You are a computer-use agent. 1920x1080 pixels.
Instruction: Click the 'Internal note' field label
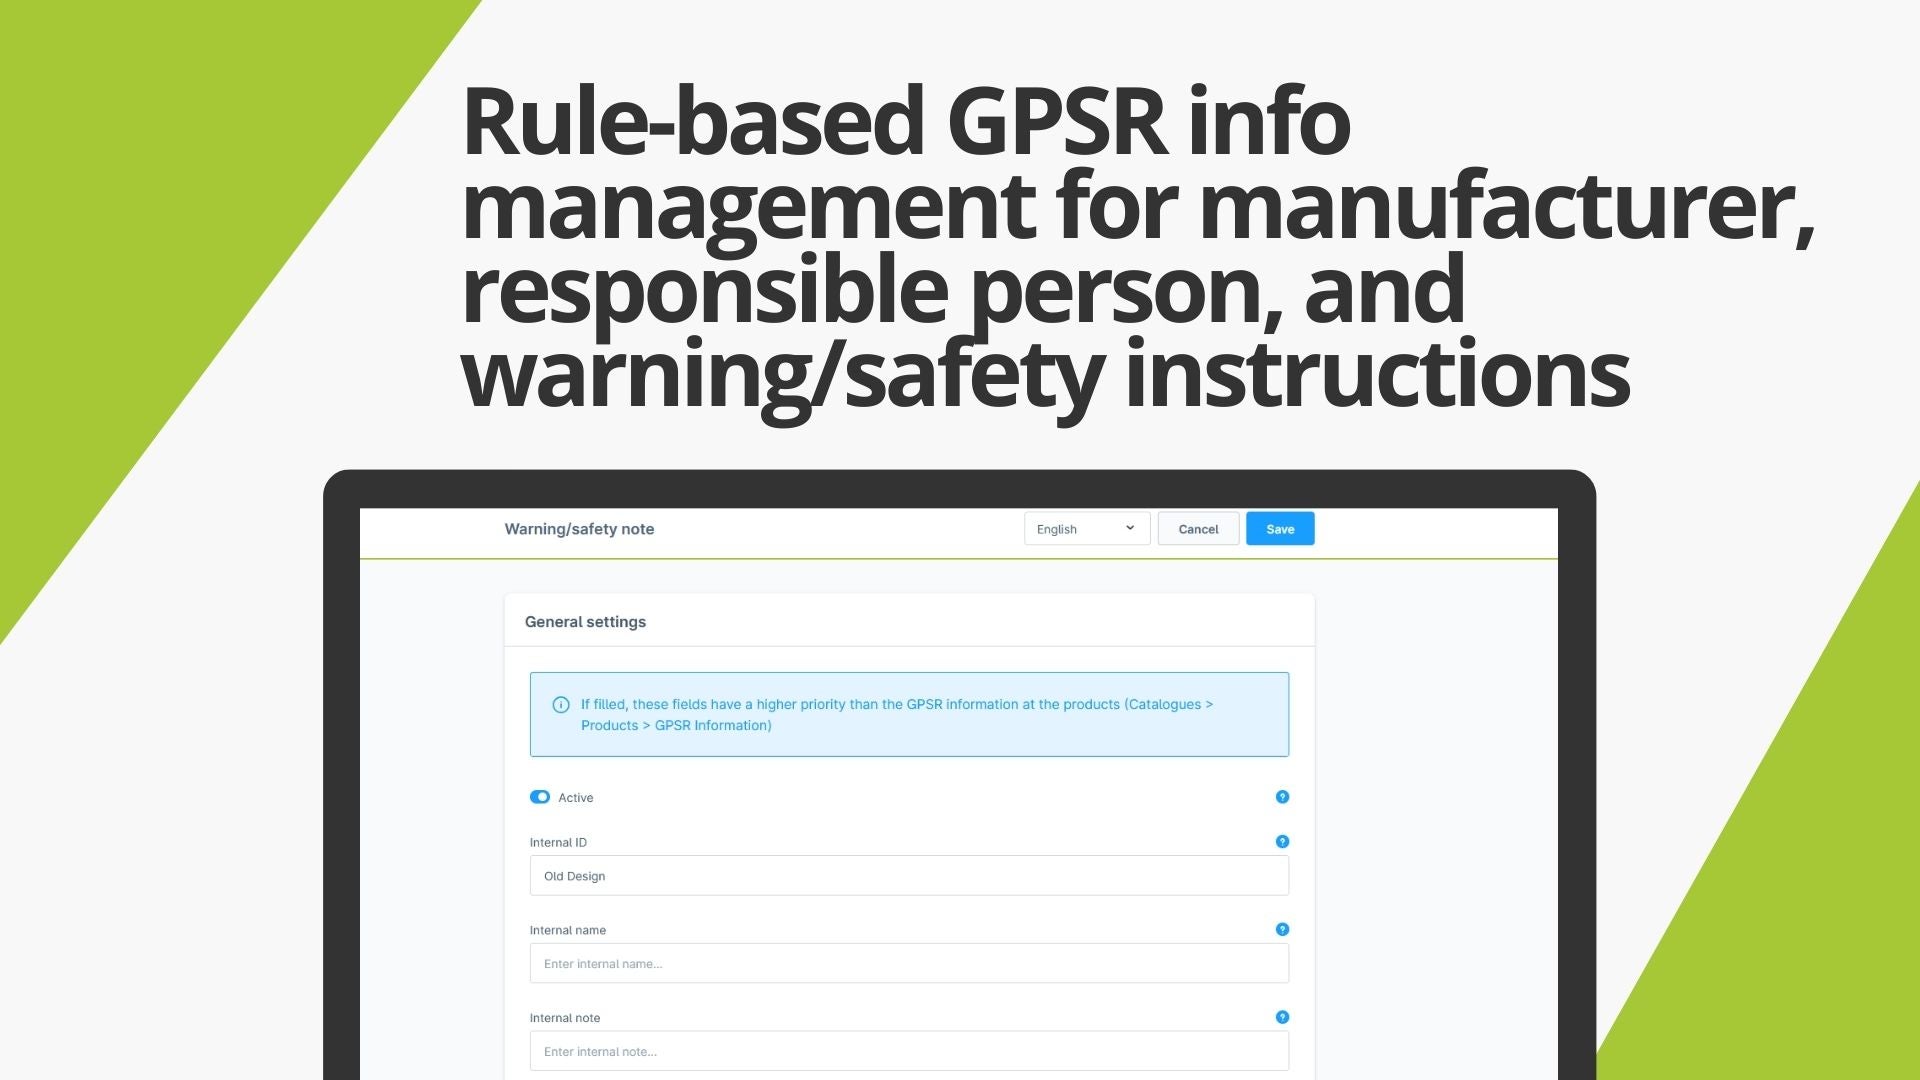(565, 1018)
